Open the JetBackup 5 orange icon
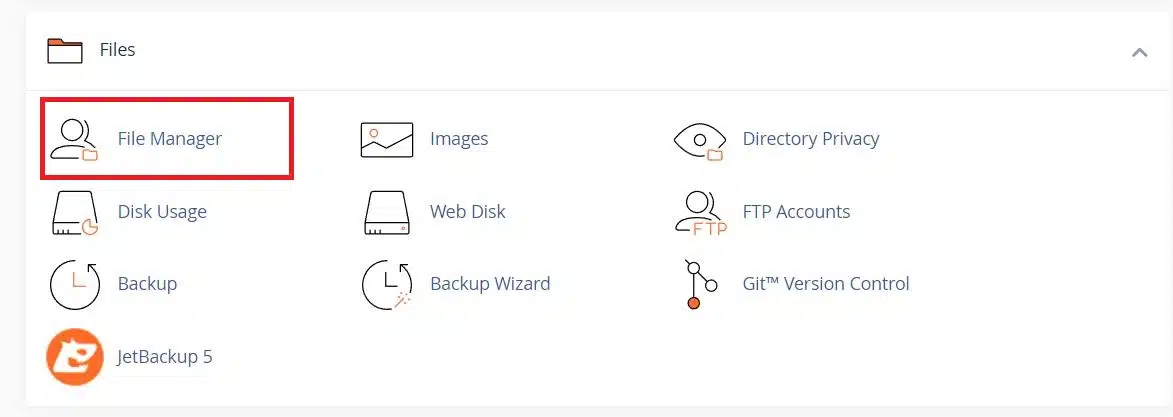This screenshot has width=1173, height=417. point(75,356)
